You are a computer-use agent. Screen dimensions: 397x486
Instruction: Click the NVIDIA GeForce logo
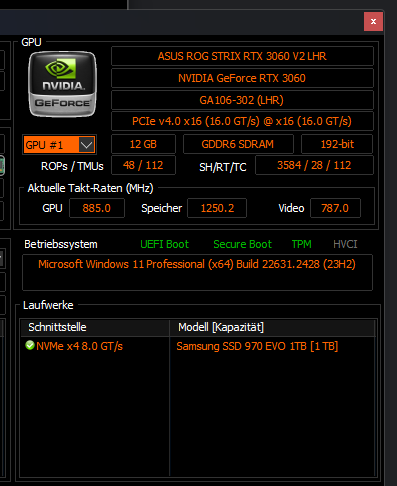point(62,84)
